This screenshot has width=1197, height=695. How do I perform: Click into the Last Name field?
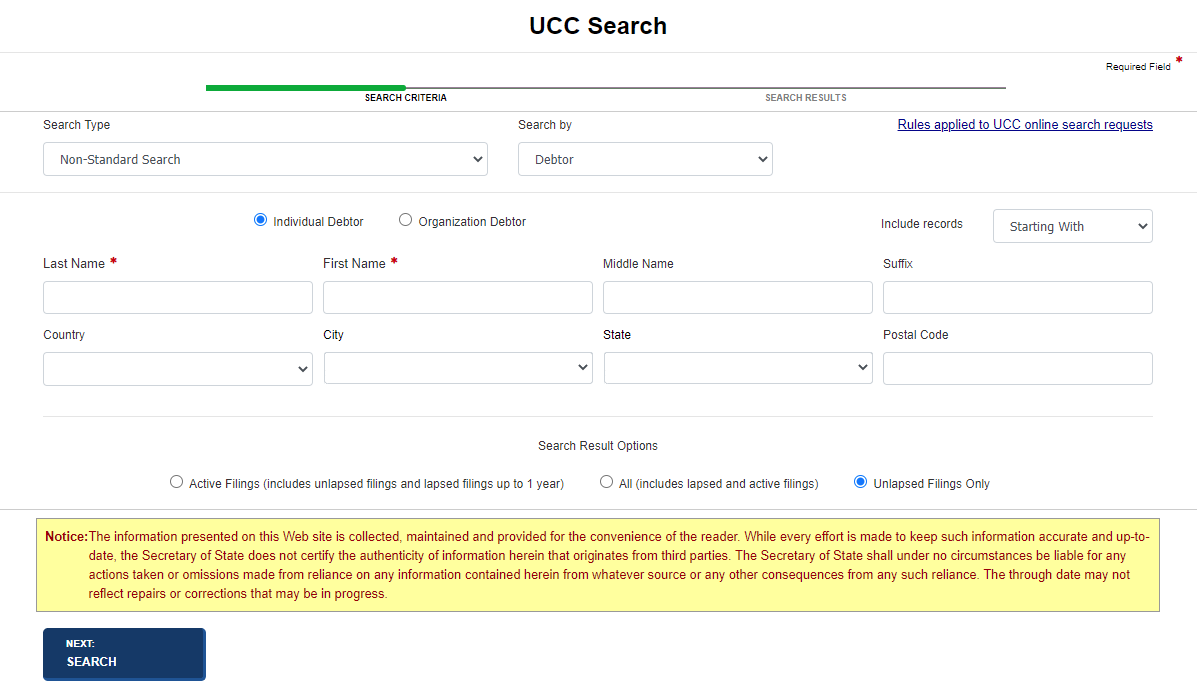point(177,297)
